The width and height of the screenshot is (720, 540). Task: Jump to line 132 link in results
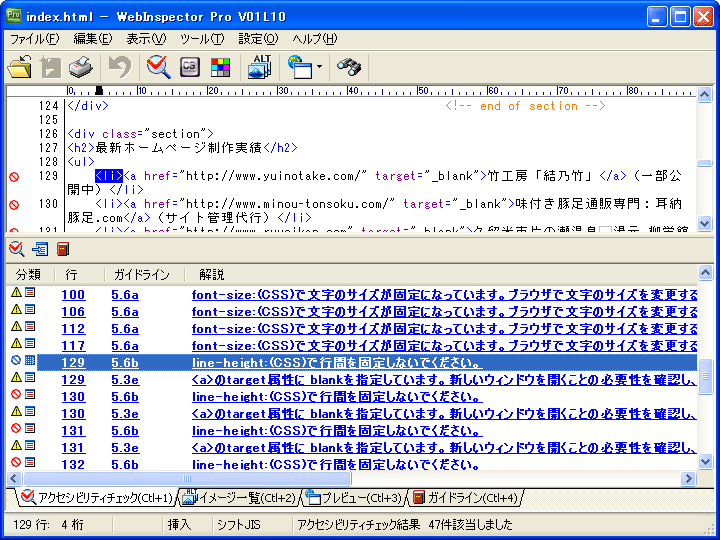tap(73, 465)
